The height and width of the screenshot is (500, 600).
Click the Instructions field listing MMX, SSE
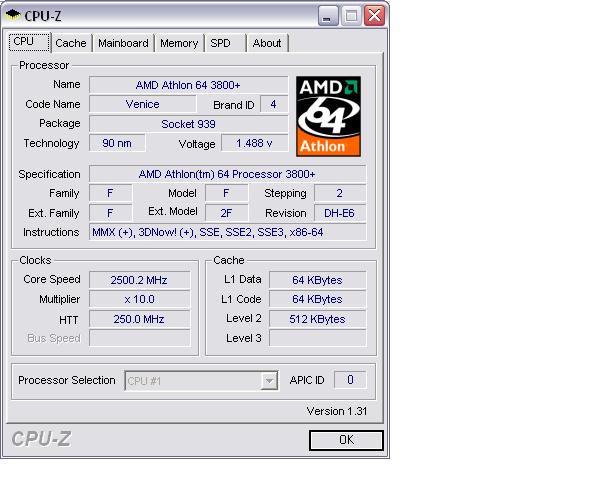pos(227,232)
